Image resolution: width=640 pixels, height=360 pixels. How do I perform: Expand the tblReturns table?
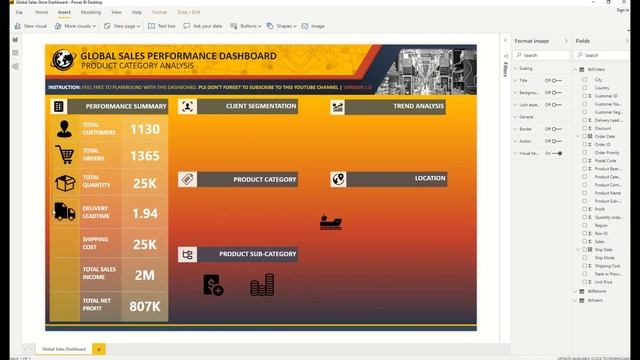click(576, 291)
